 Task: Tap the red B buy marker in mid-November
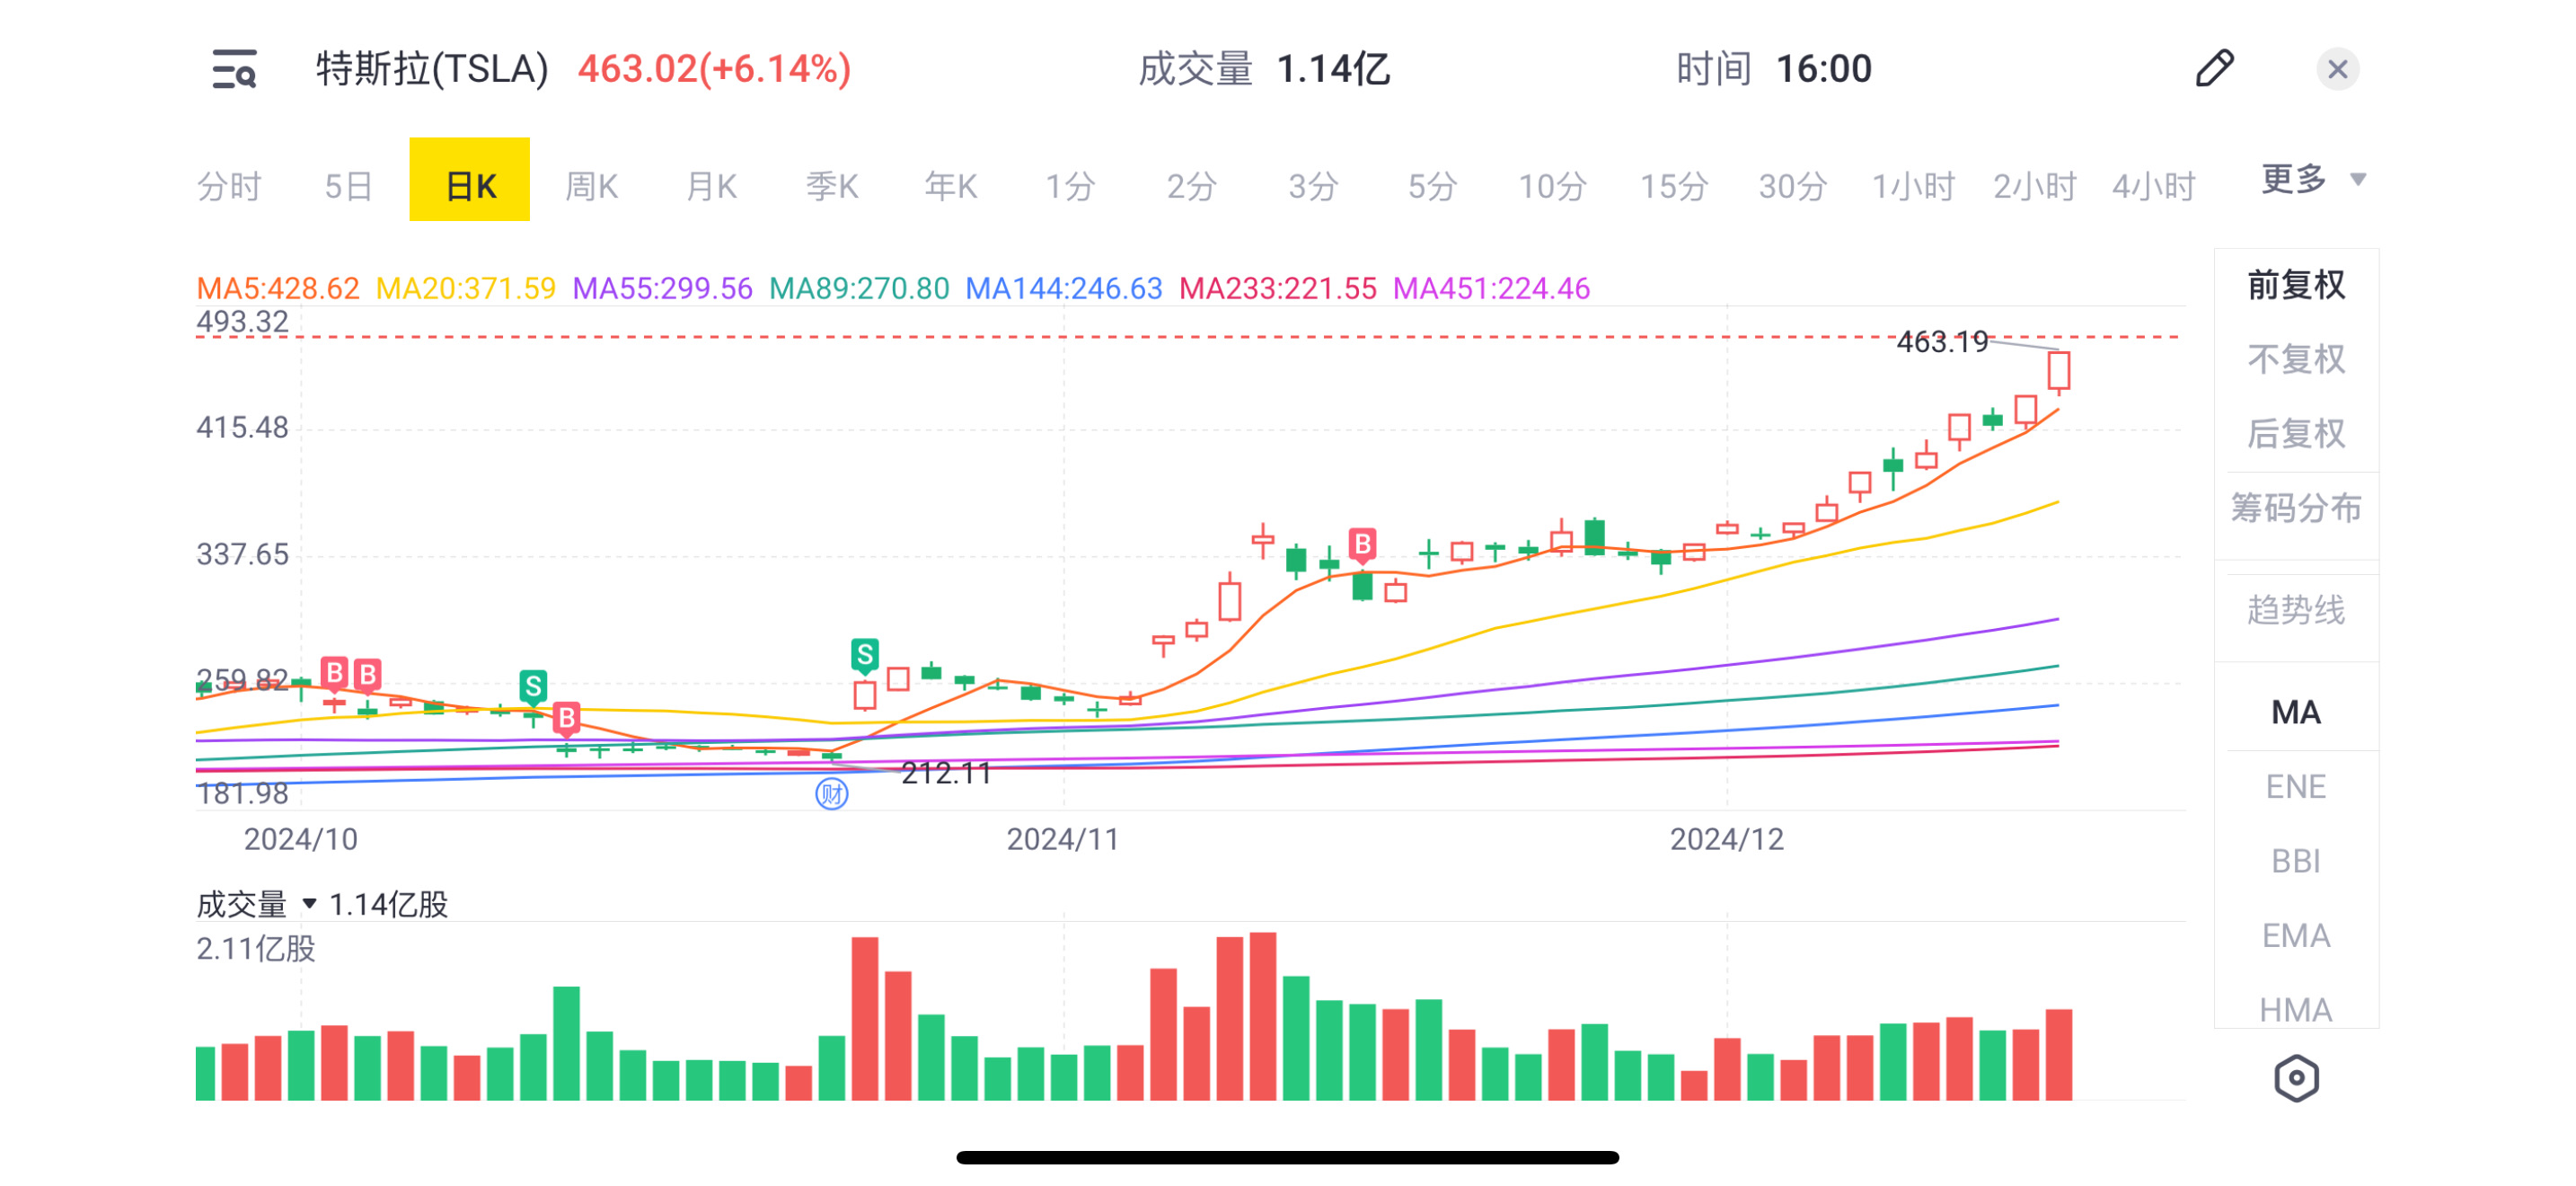tap(1362, 545)
